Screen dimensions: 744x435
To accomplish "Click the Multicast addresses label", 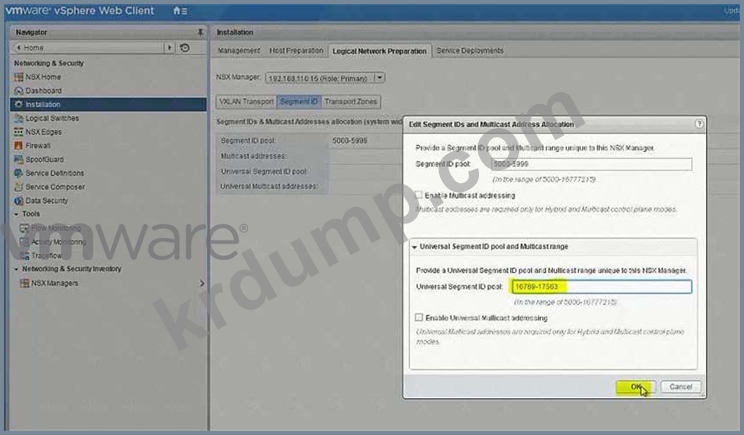I will tap(253, 156).
